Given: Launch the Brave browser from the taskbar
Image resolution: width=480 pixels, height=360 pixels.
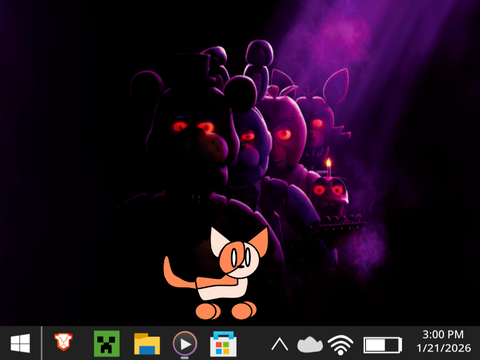Looking at the screenshot, I should pos(63,342).
